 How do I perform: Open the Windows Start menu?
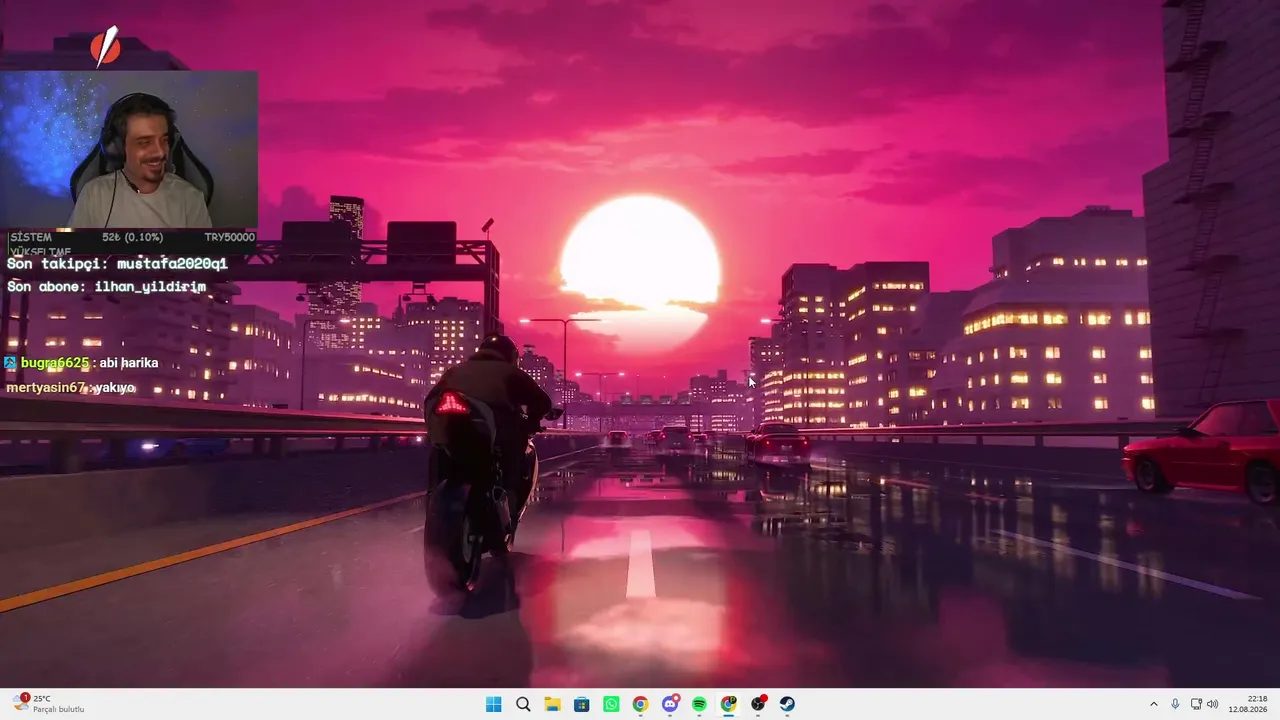493,704
